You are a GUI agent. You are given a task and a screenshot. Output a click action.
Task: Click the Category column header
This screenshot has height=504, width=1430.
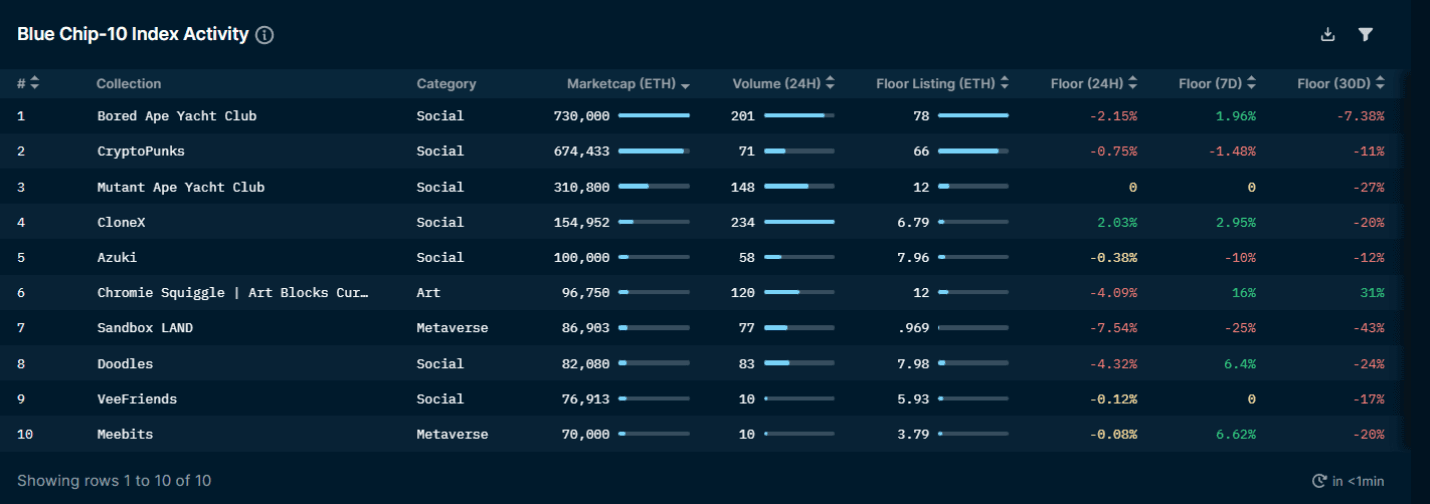click(446, 84)
